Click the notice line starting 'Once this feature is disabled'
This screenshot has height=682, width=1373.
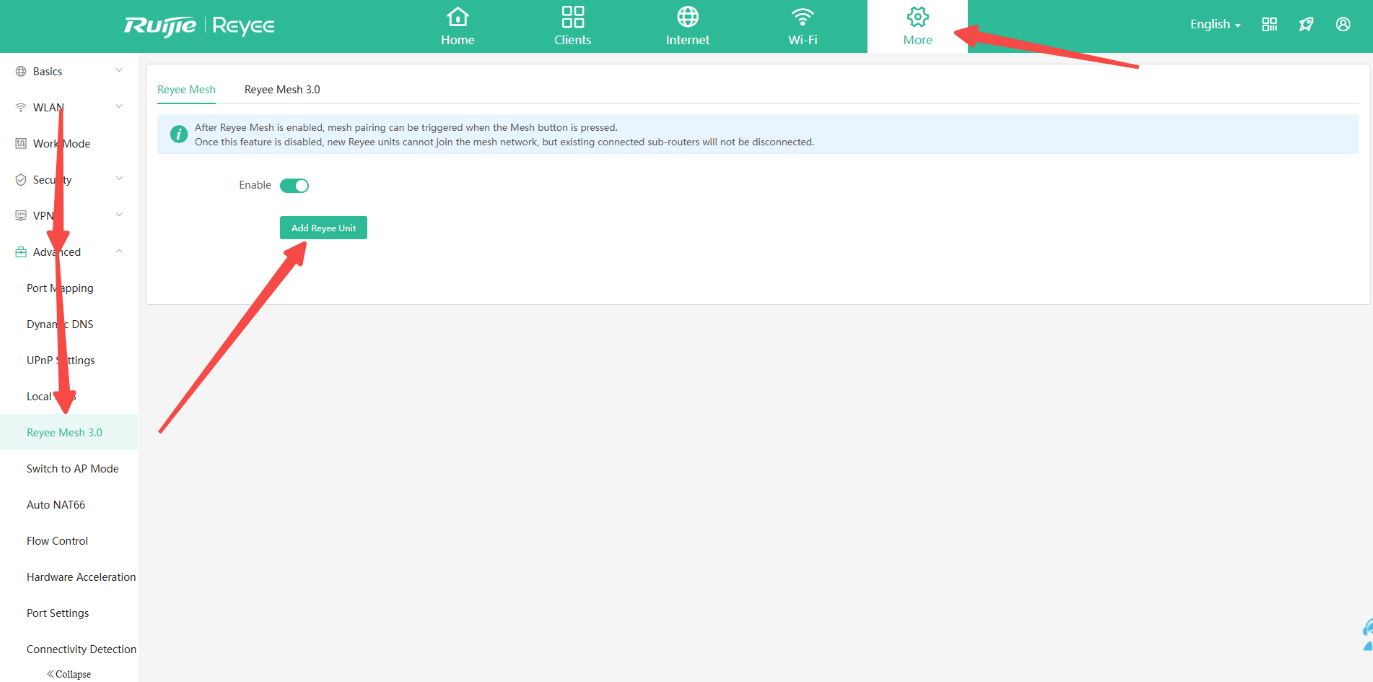[504, 142]
